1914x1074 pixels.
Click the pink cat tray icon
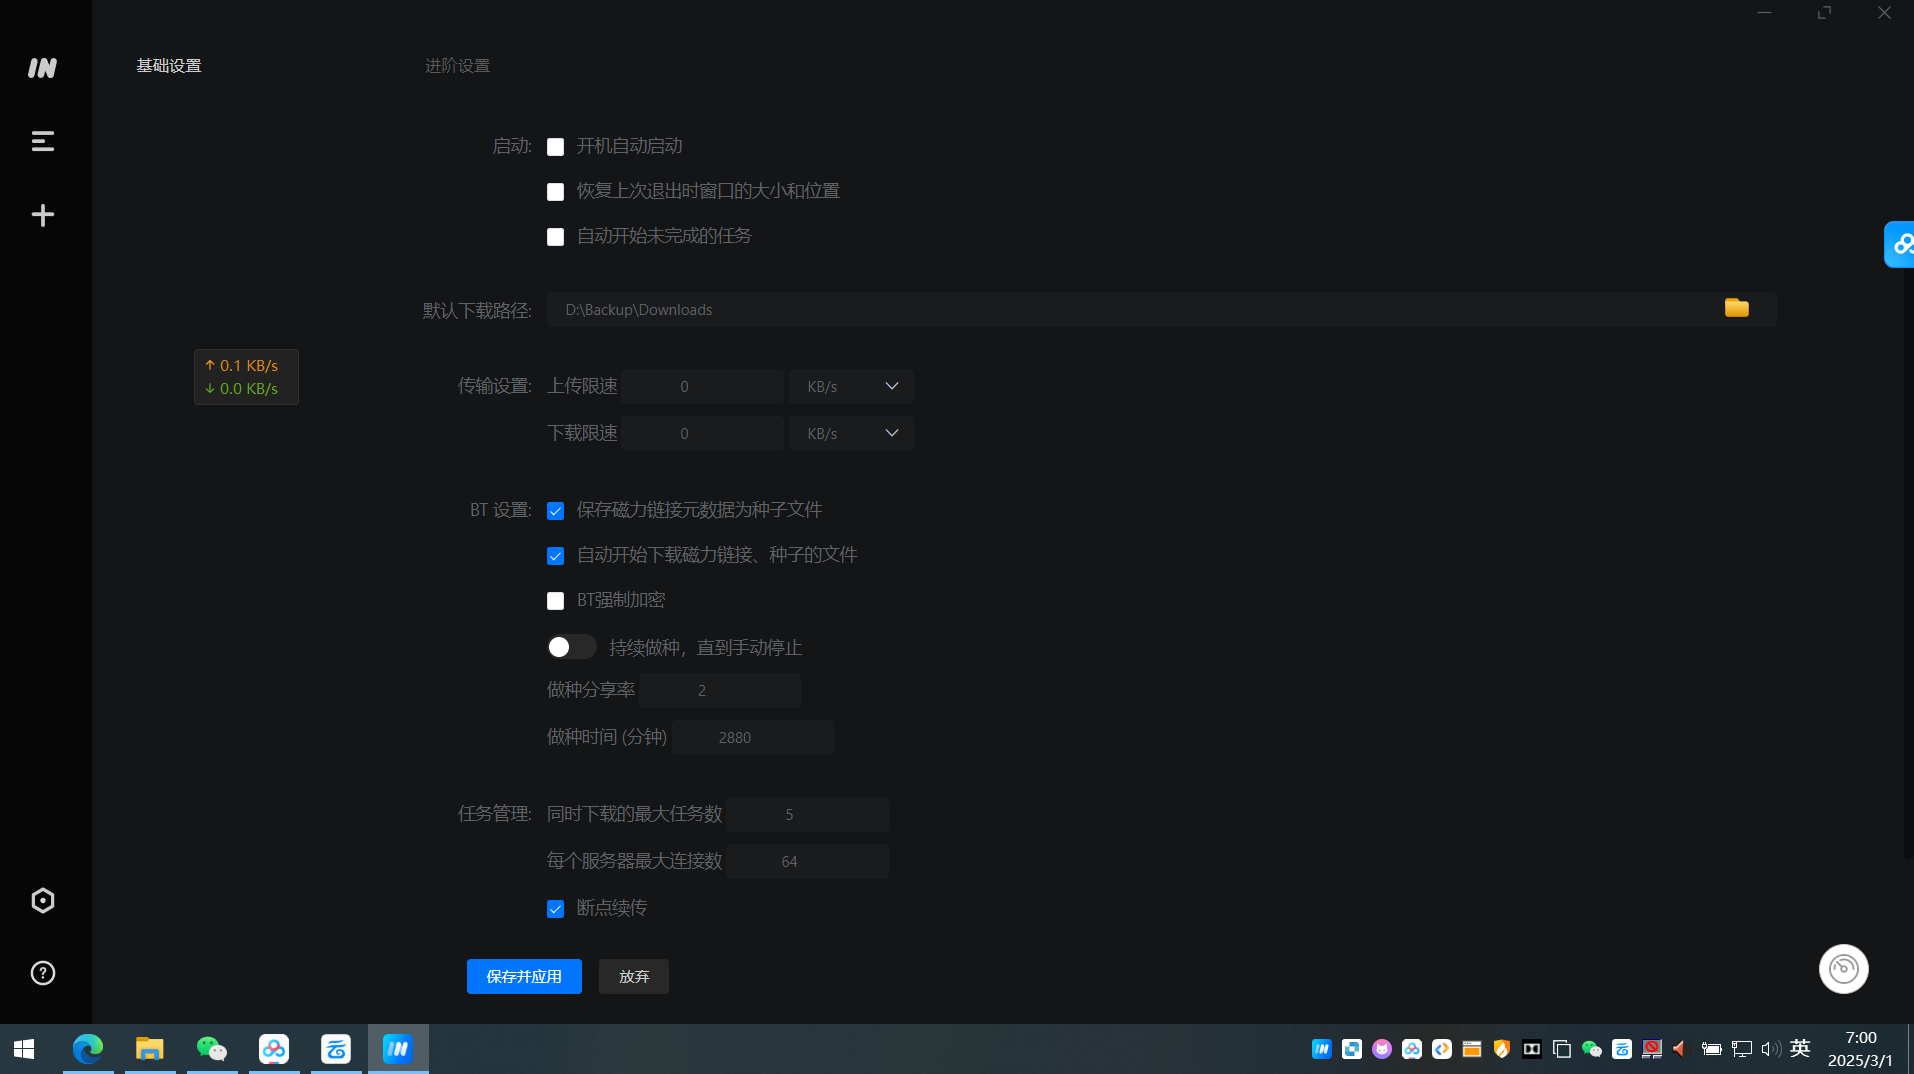1382,1049
